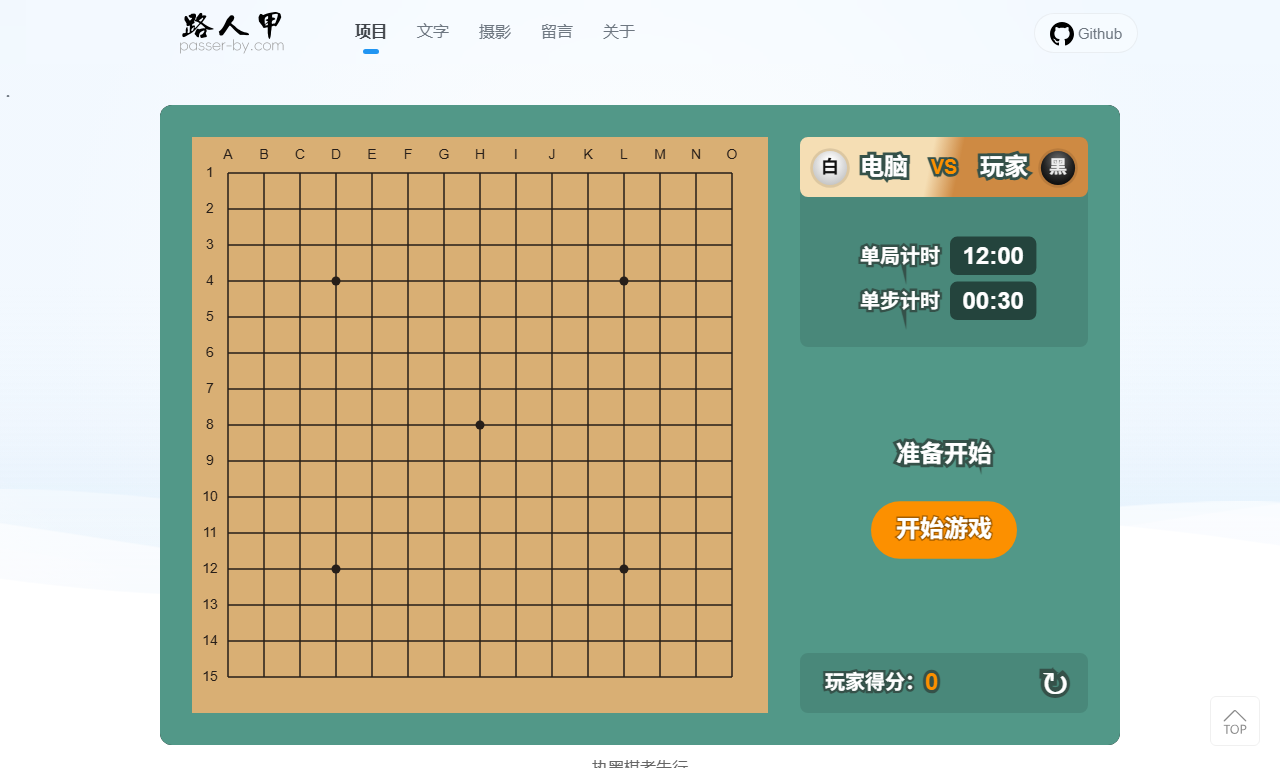Open the 文字 navigation tab

[433, 32]
